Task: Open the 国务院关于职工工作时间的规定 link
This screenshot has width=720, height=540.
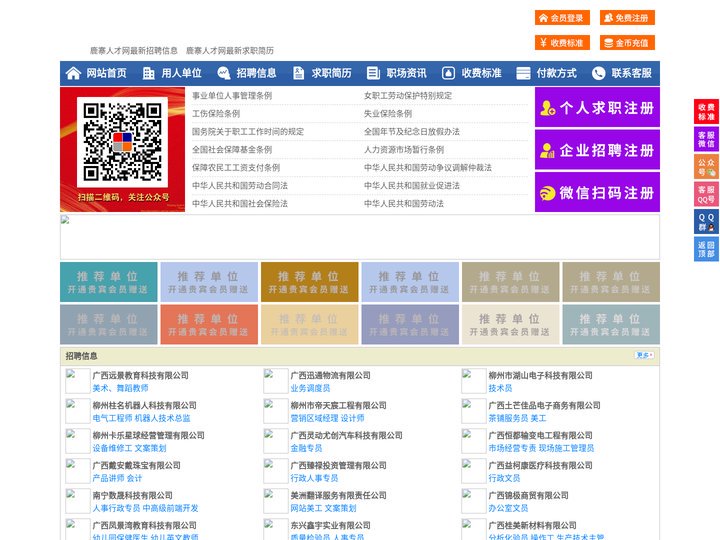Action: 248,131
